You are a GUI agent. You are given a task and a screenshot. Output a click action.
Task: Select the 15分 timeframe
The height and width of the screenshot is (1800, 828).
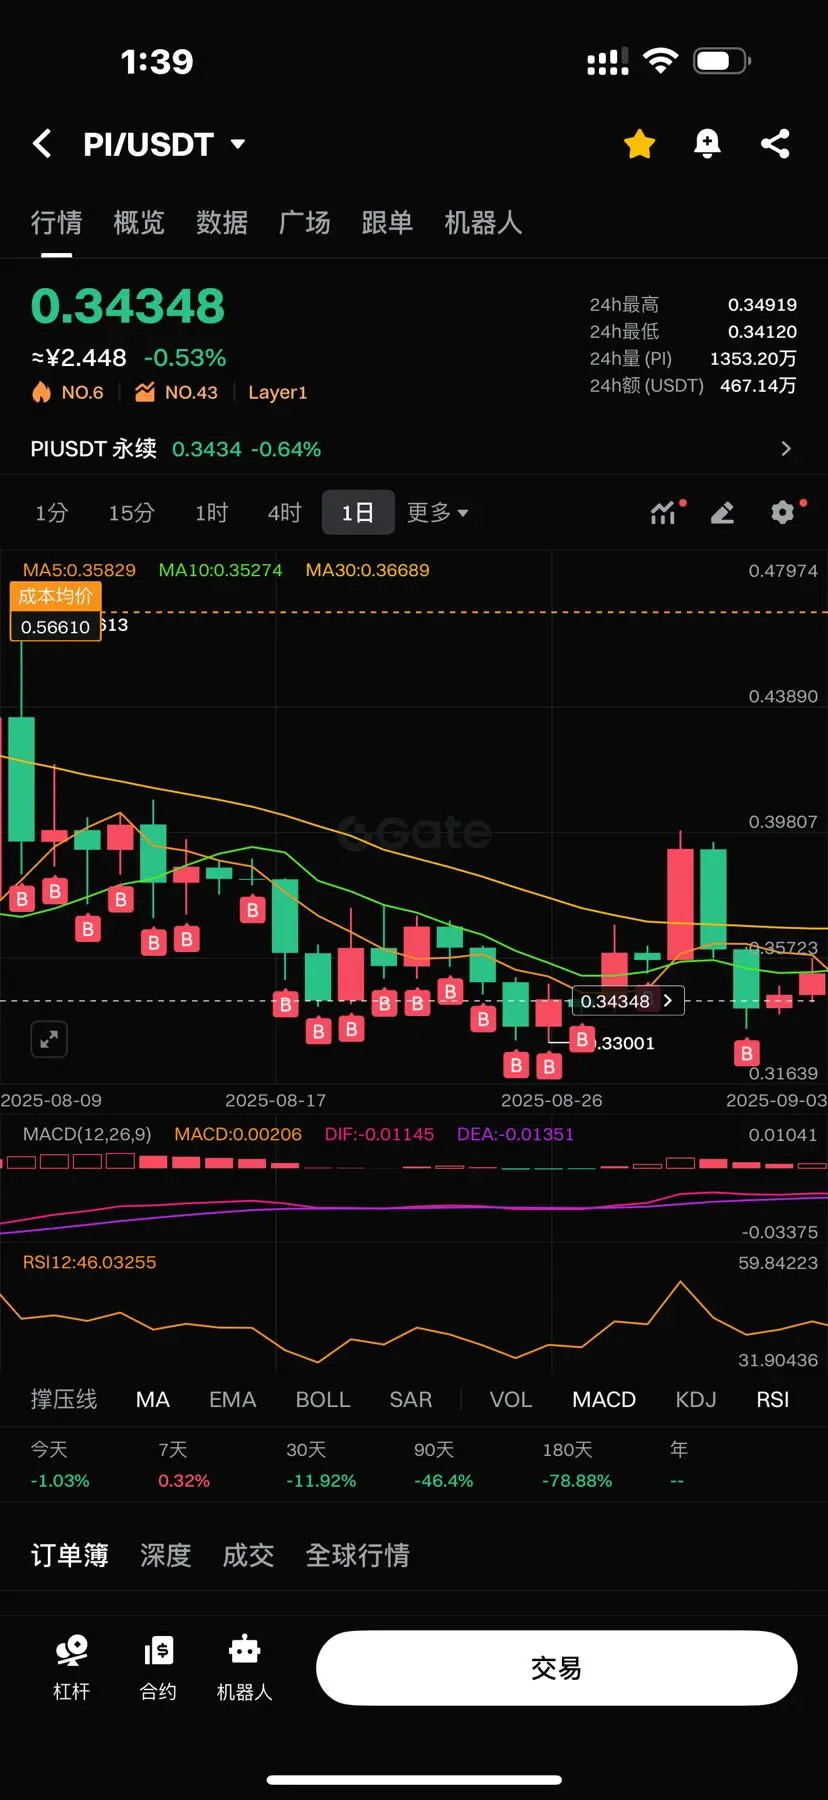pos(131,513)
